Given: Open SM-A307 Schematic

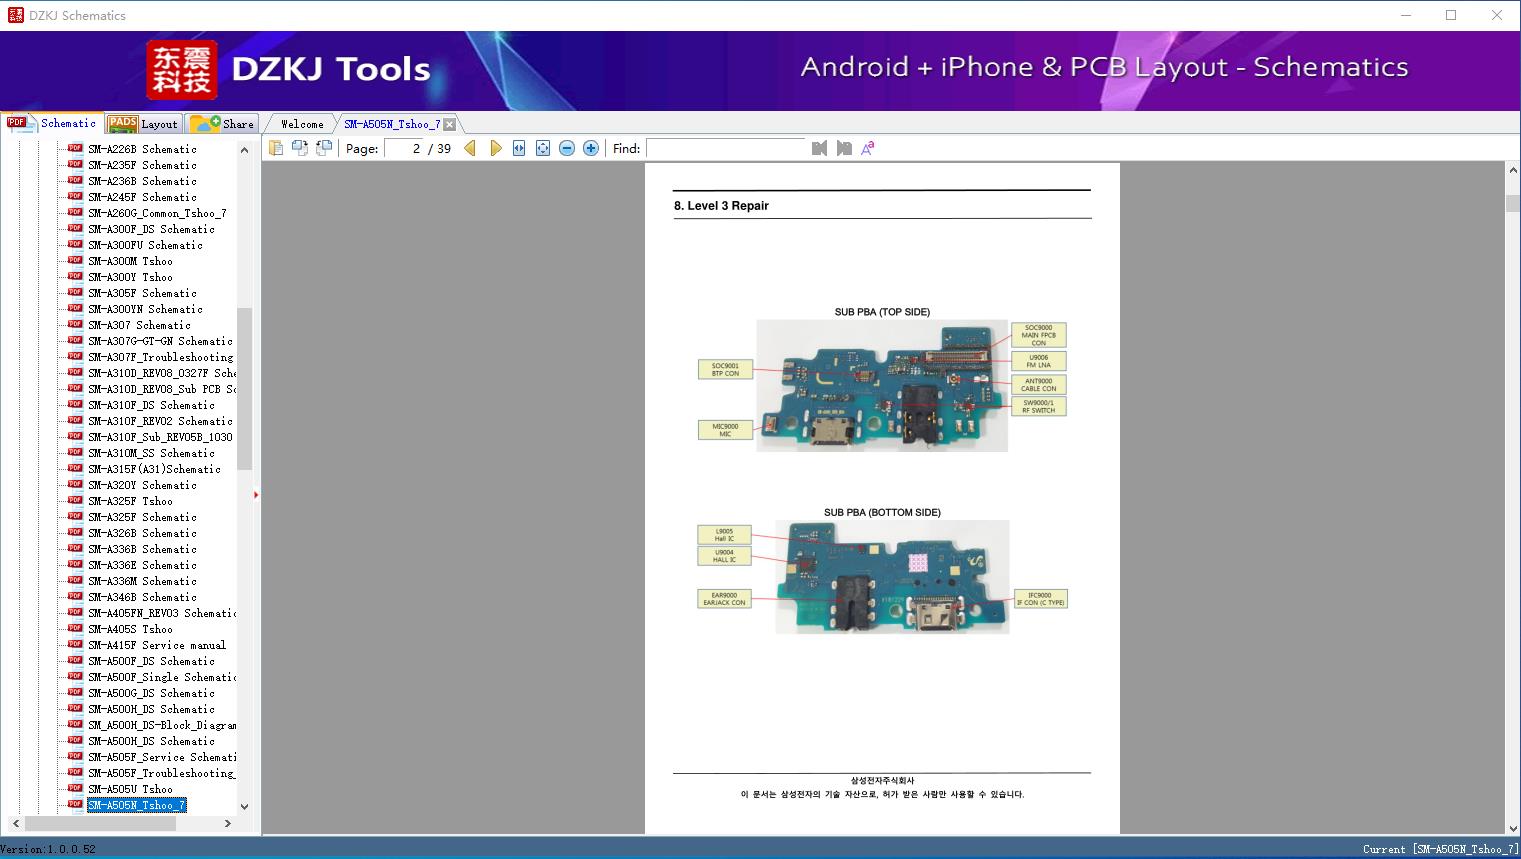Looking at the screenshot, I should (139, 325).
